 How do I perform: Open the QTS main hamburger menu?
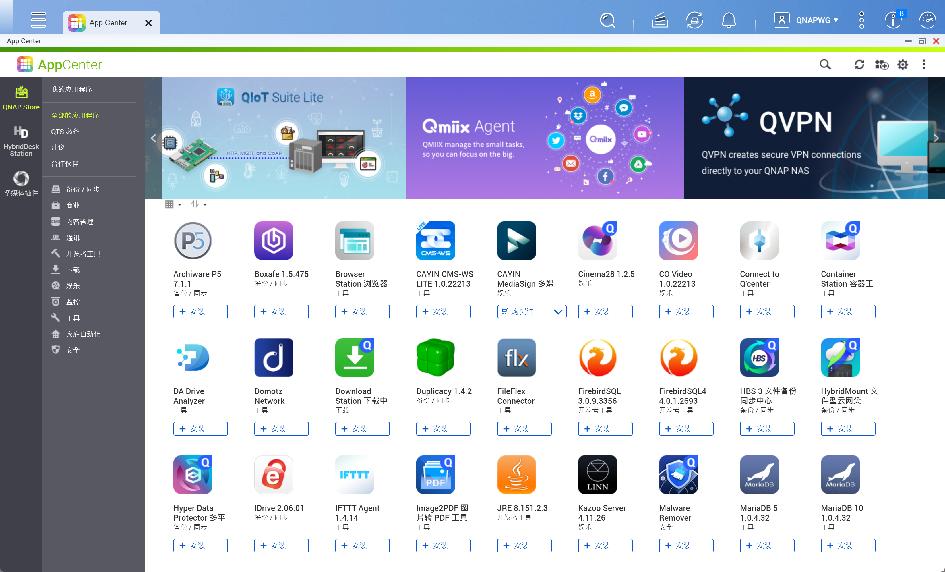38,20
